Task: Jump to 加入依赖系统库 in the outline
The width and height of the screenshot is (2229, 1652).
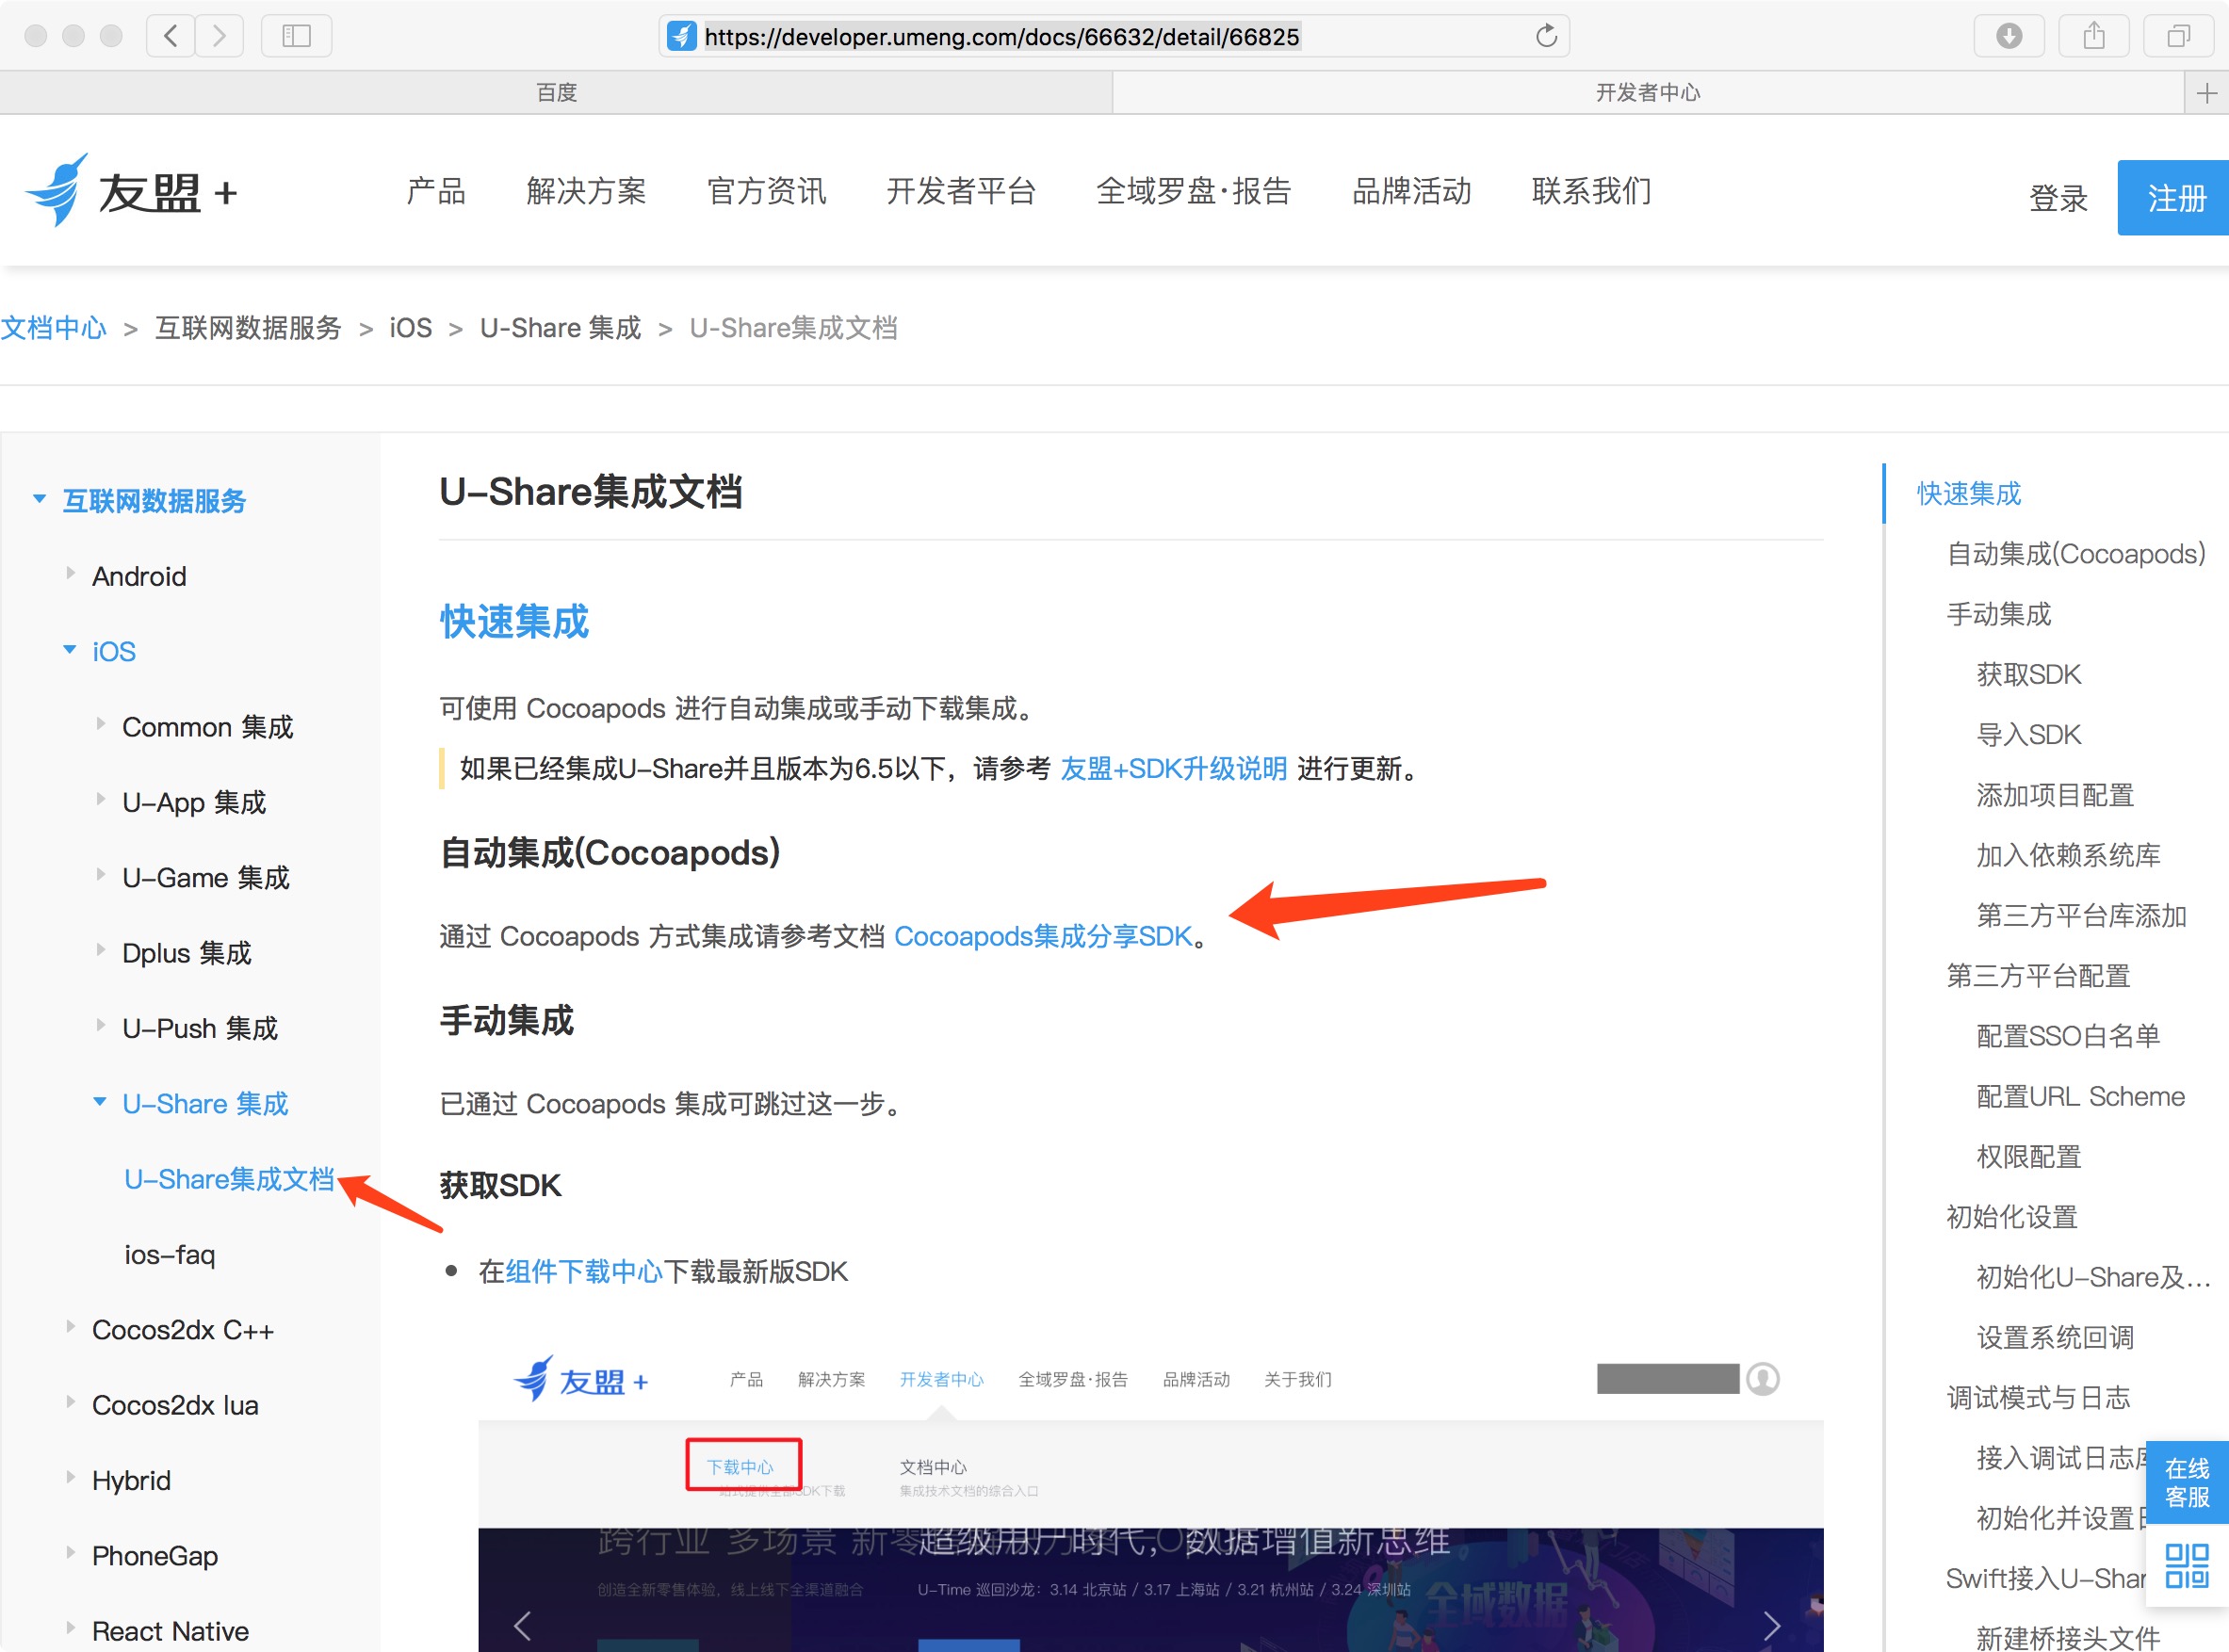Action: pos(2068,855)
